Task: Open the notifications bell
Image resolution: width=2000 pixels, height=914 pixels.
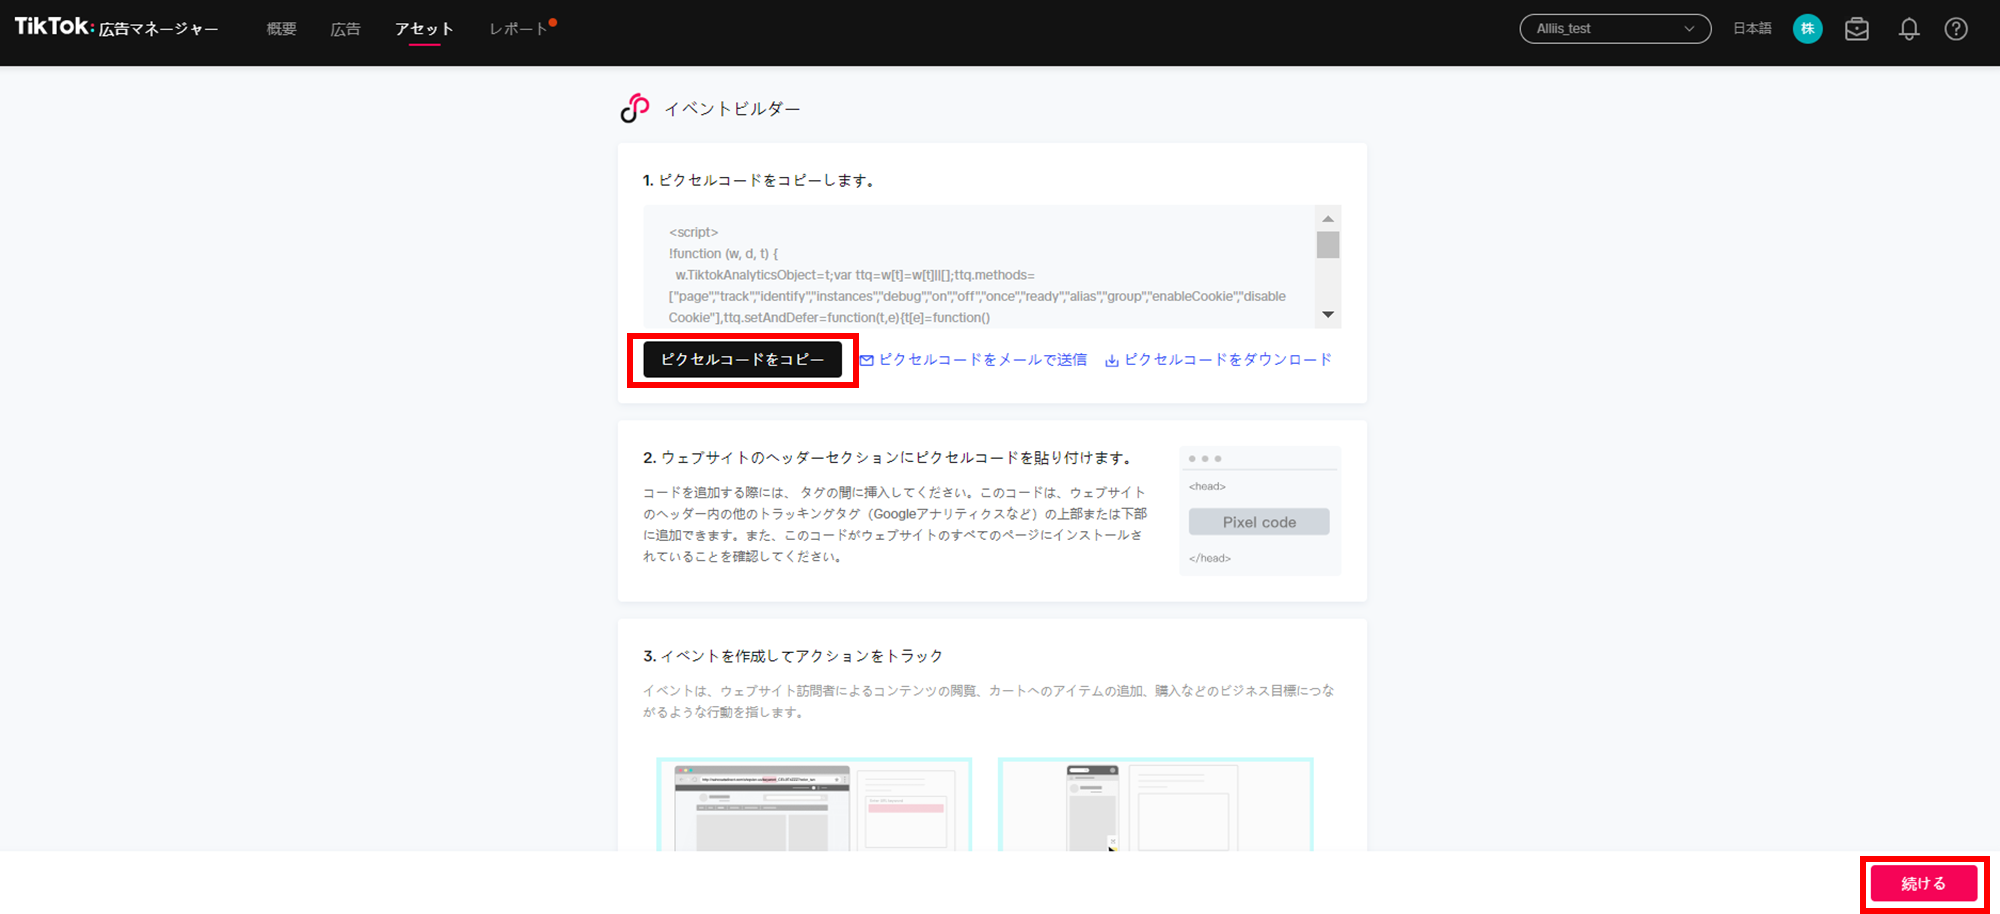Action: 1909,29
